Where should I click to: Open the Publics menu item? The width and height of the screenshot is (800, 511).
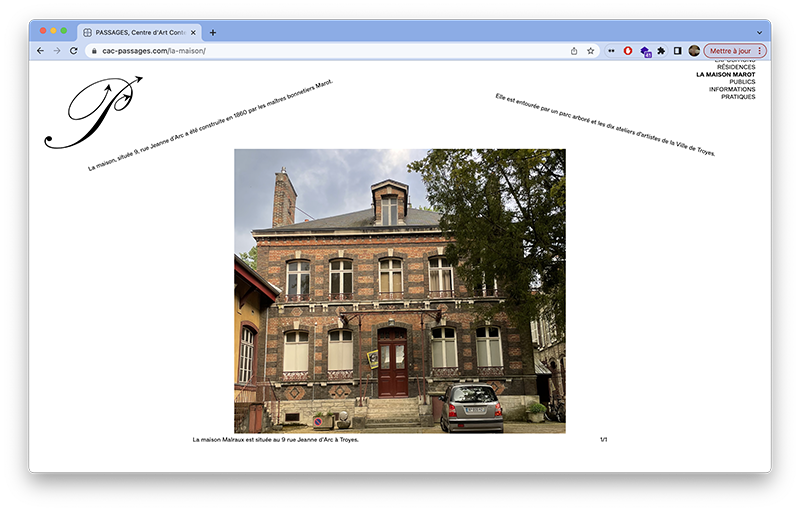point(742,82)
